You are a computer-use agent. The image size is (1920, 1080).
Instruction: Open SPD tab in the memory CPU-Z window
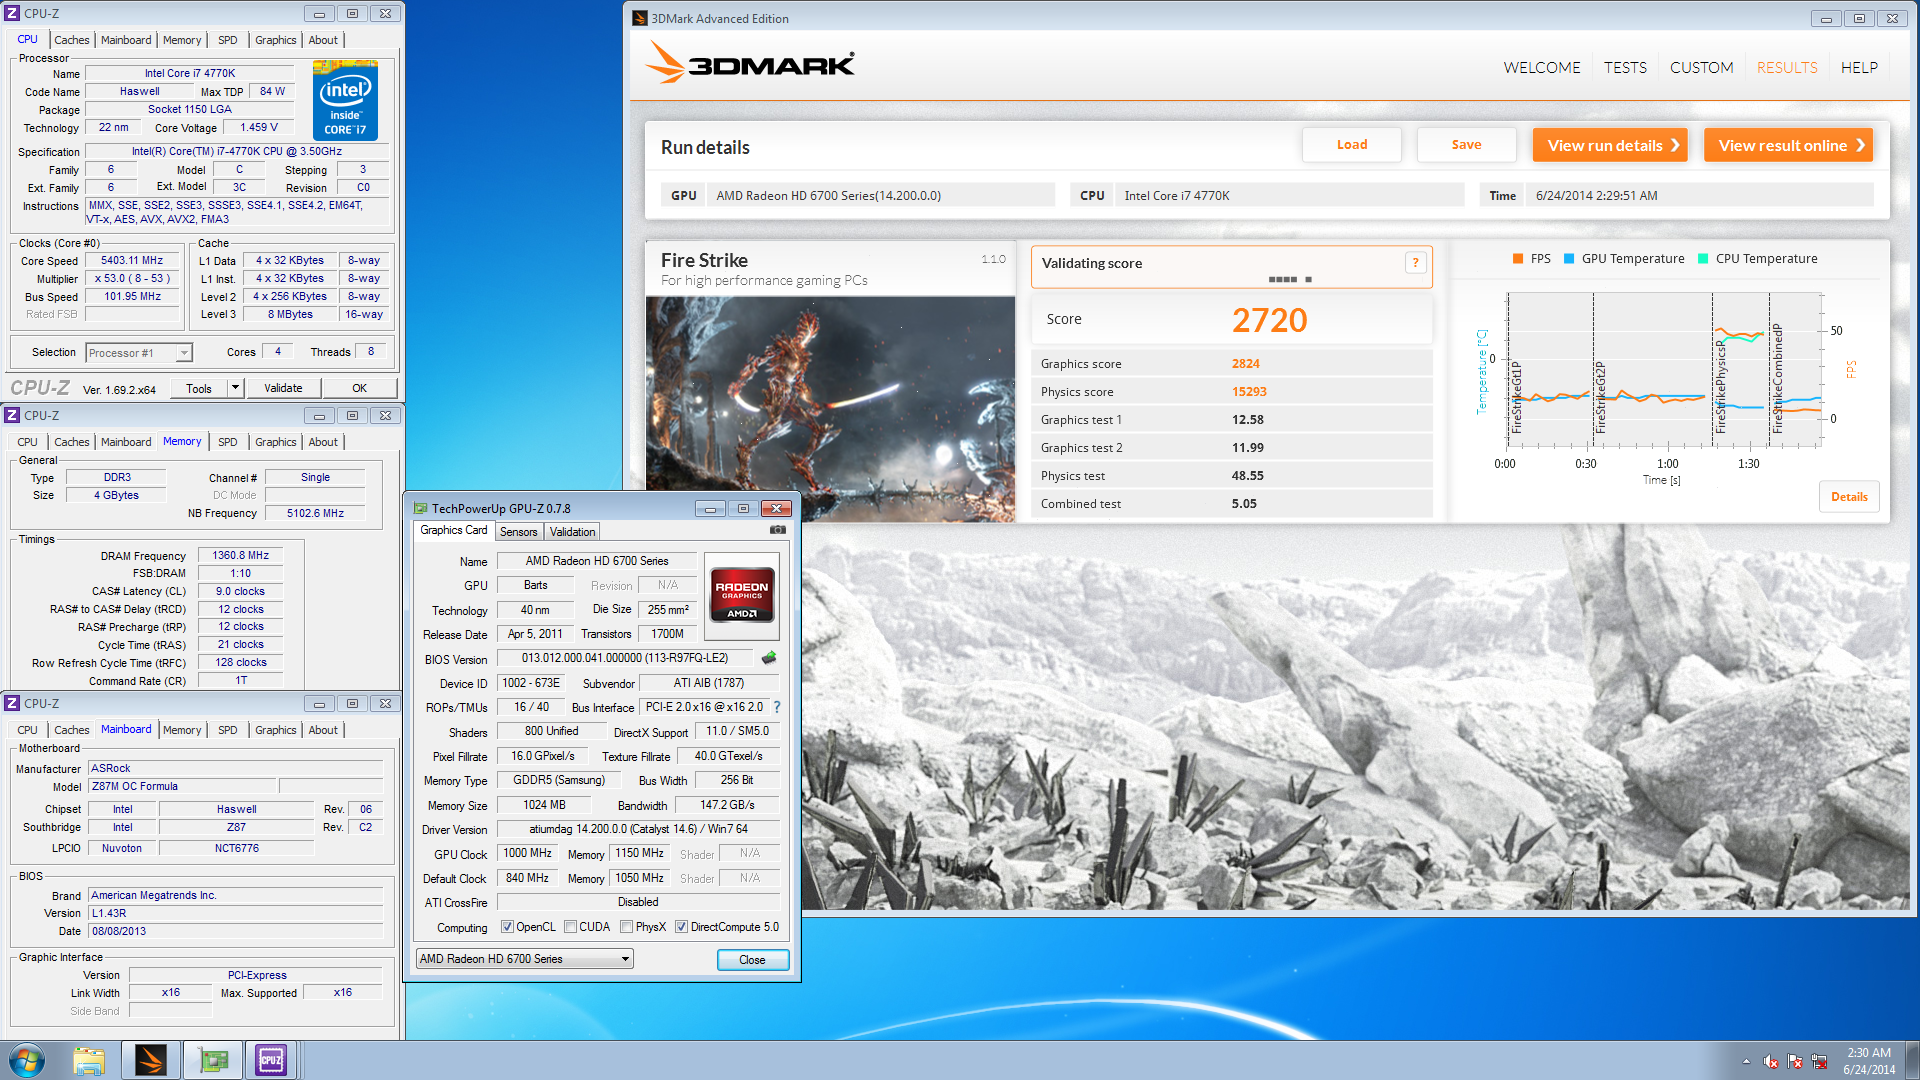click(228, 442)
